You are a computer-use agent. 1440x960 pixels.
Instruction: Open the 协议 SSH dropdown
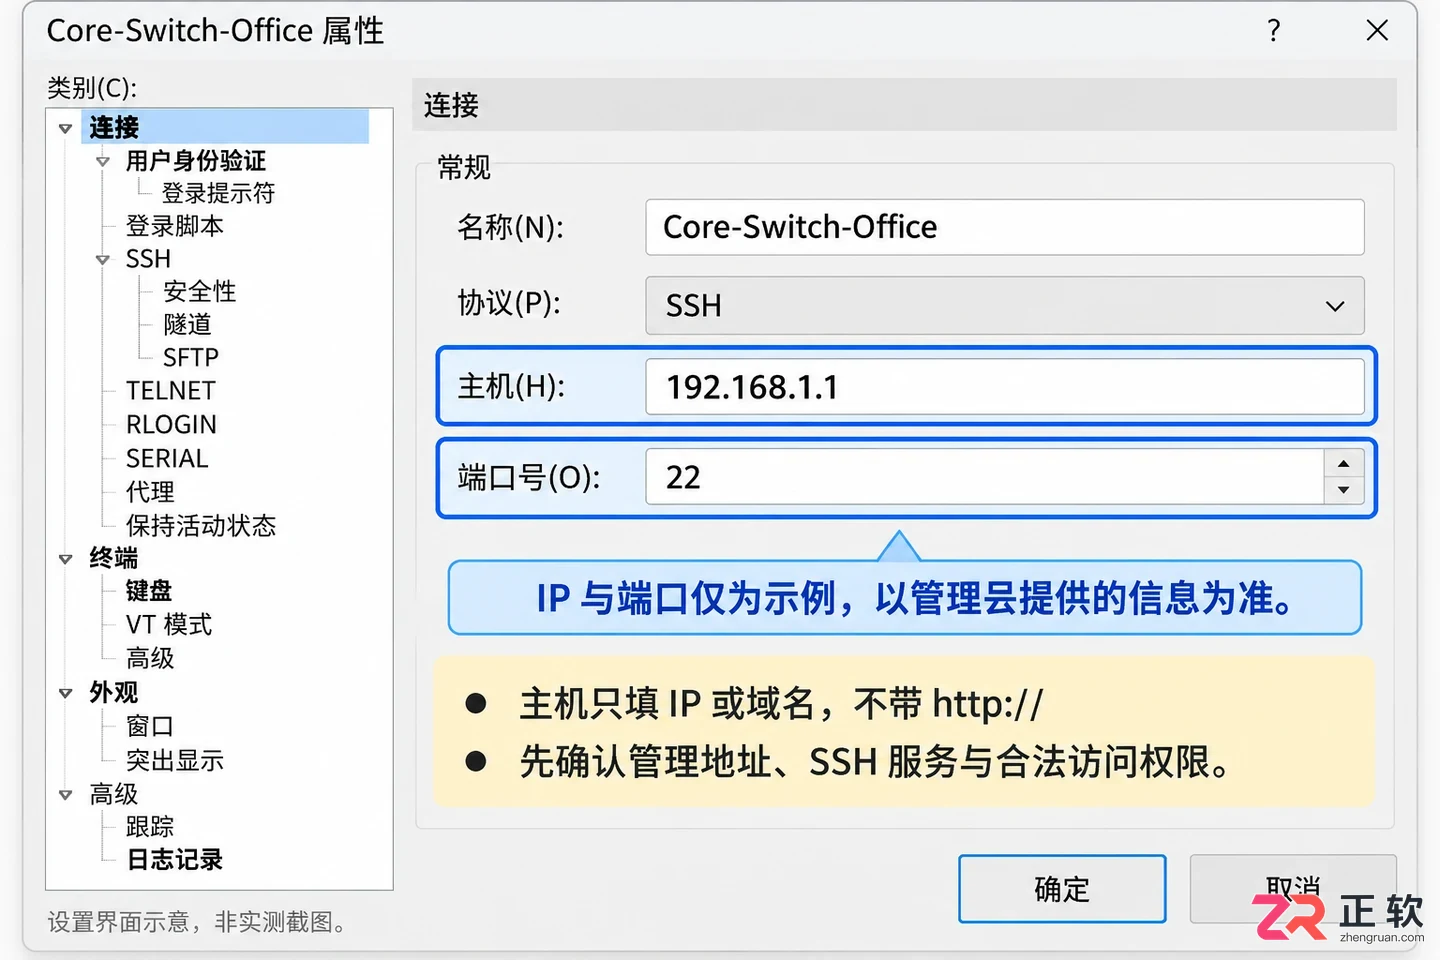[1005, 305]
